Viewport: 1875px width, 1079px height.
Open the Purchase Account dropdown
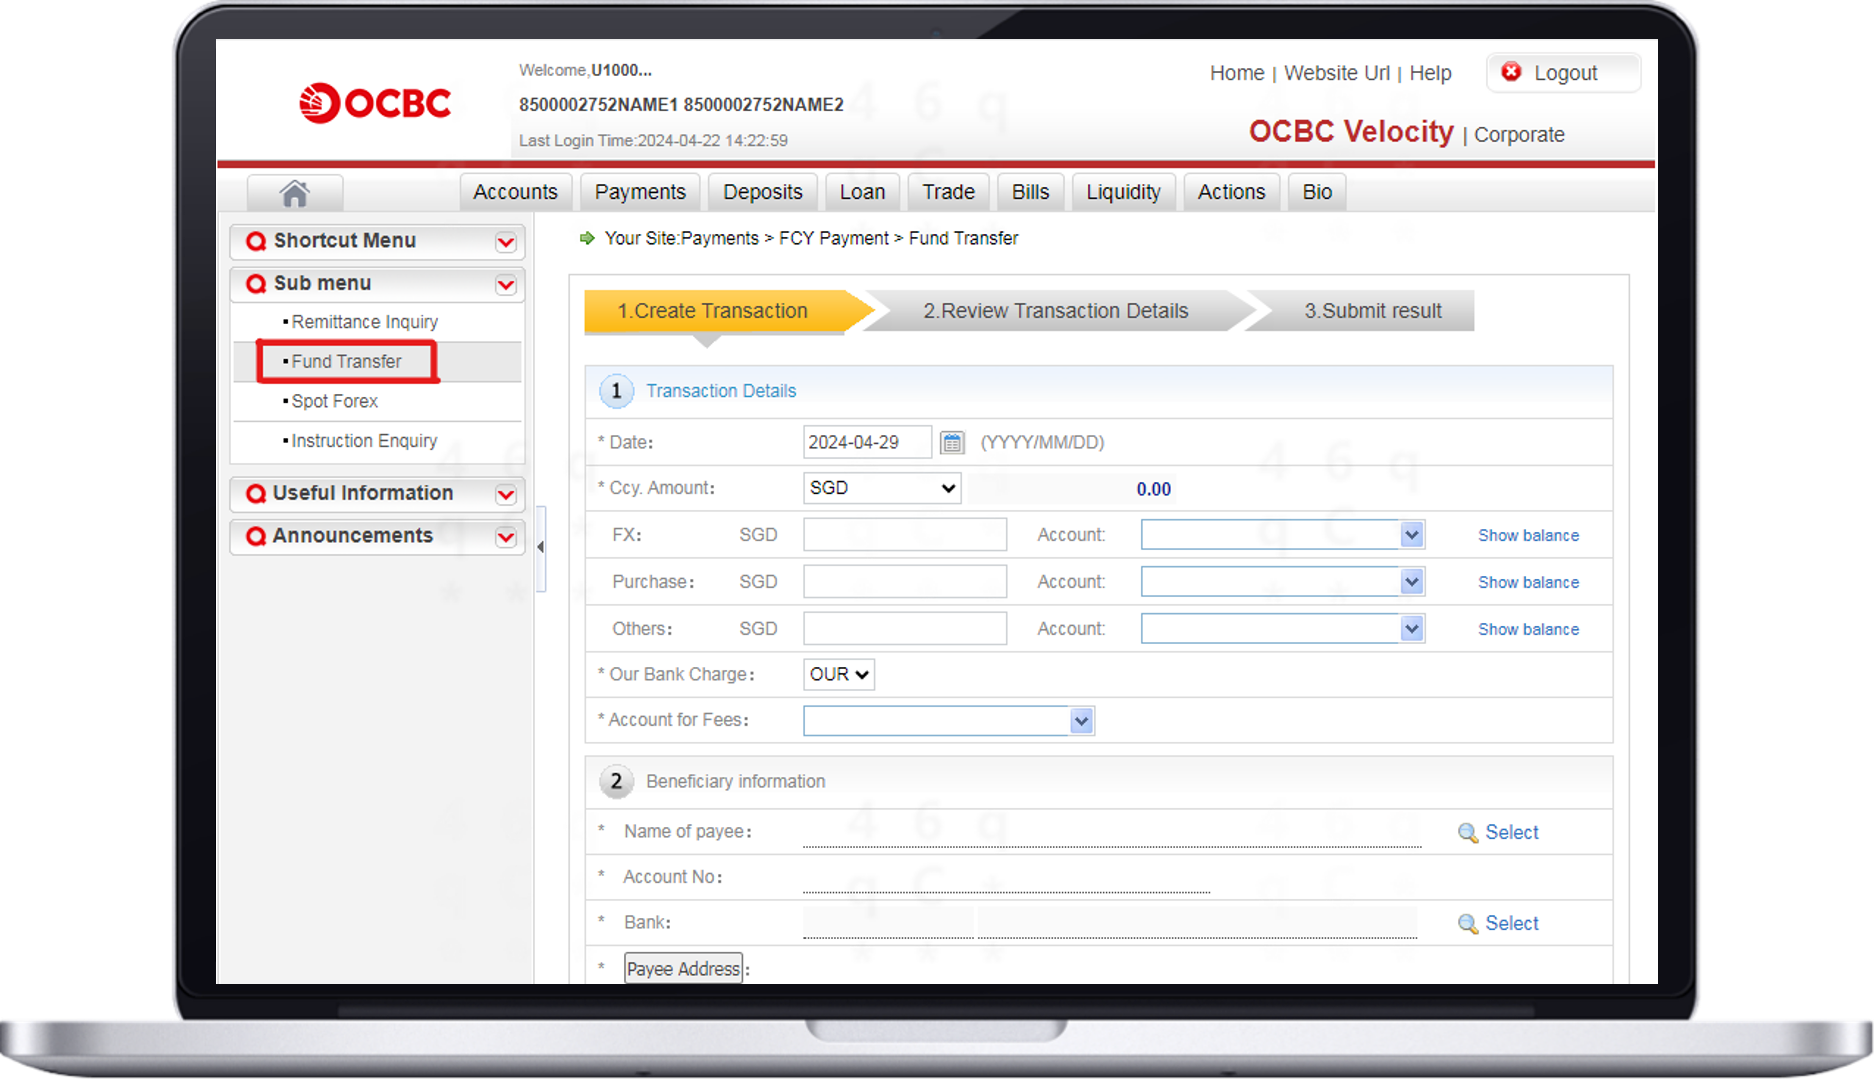pos(1282,582)
